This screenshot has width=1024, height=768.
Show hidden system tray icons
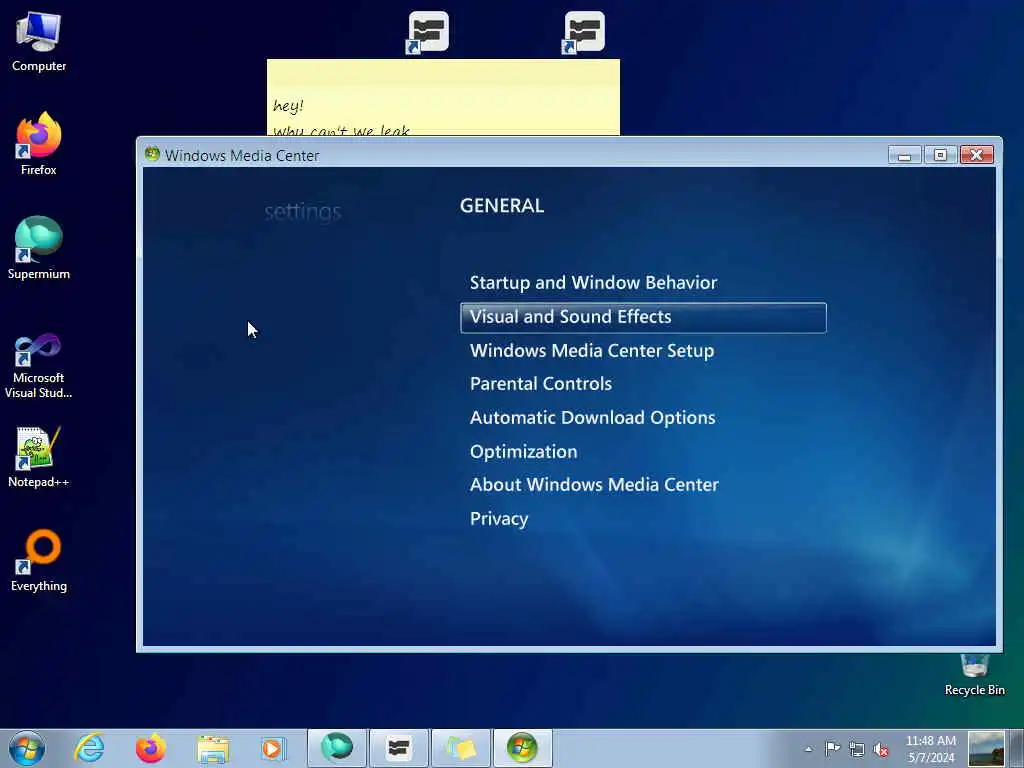pos(808,749)
